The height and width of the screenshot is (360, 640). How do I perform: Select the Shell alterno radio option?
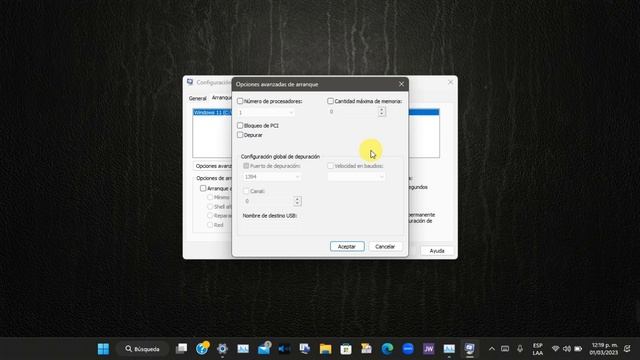coord(210,207)
